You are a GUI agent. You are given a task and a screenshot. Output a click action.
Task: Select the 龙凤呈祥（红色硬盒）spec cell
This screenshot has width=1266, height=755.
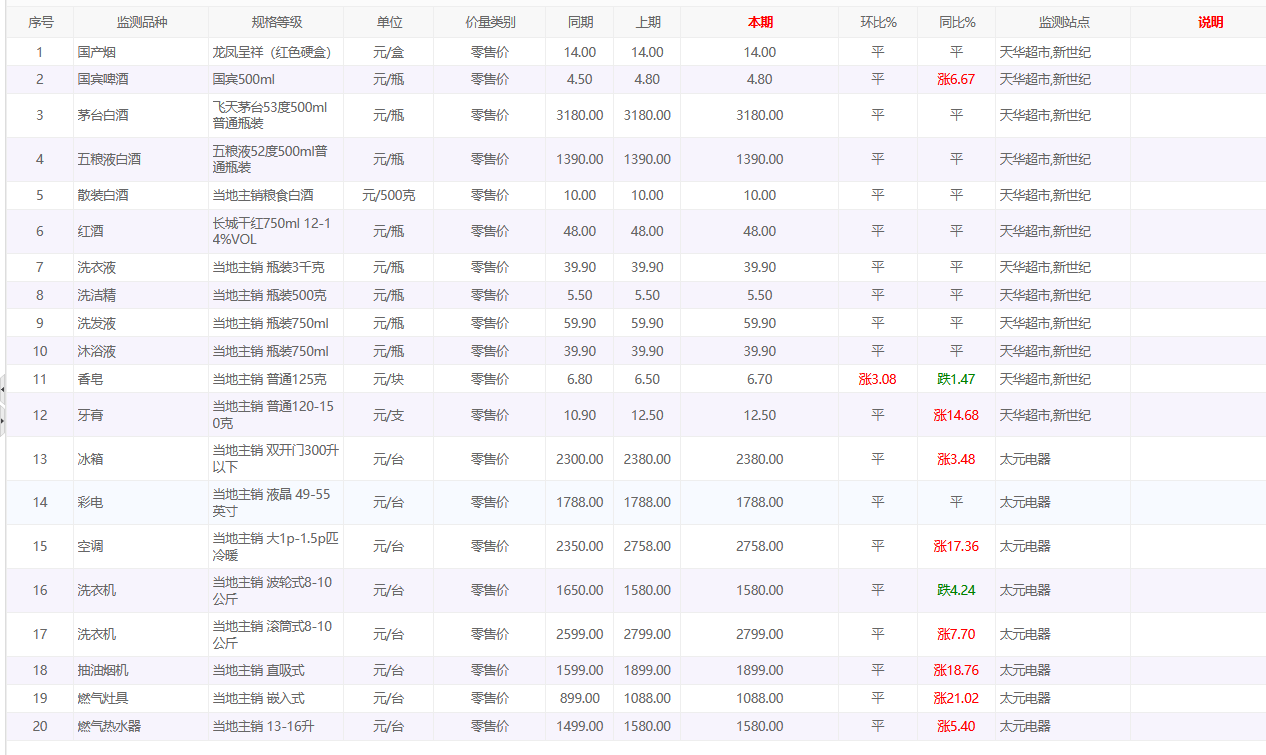pyautogui.click(x=276, y=52)
